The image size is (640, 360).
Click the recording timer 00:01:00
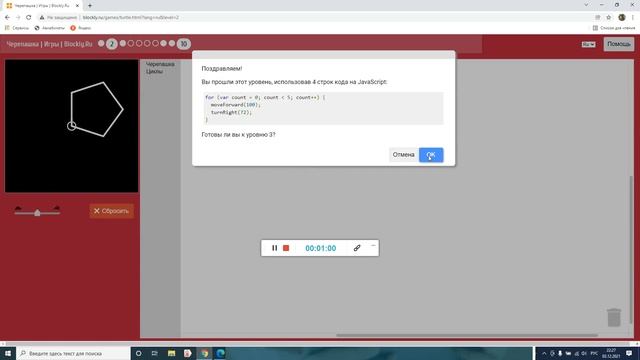tap(321, 248)
